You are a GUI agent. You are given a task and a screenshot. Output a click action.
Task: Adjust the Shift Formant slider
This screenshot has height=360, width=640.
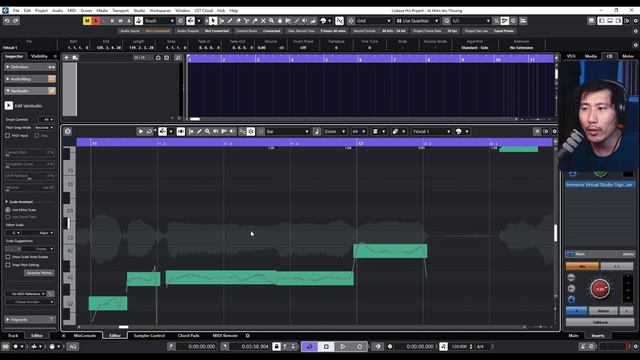pyautogui.click(x=29, y=176)
